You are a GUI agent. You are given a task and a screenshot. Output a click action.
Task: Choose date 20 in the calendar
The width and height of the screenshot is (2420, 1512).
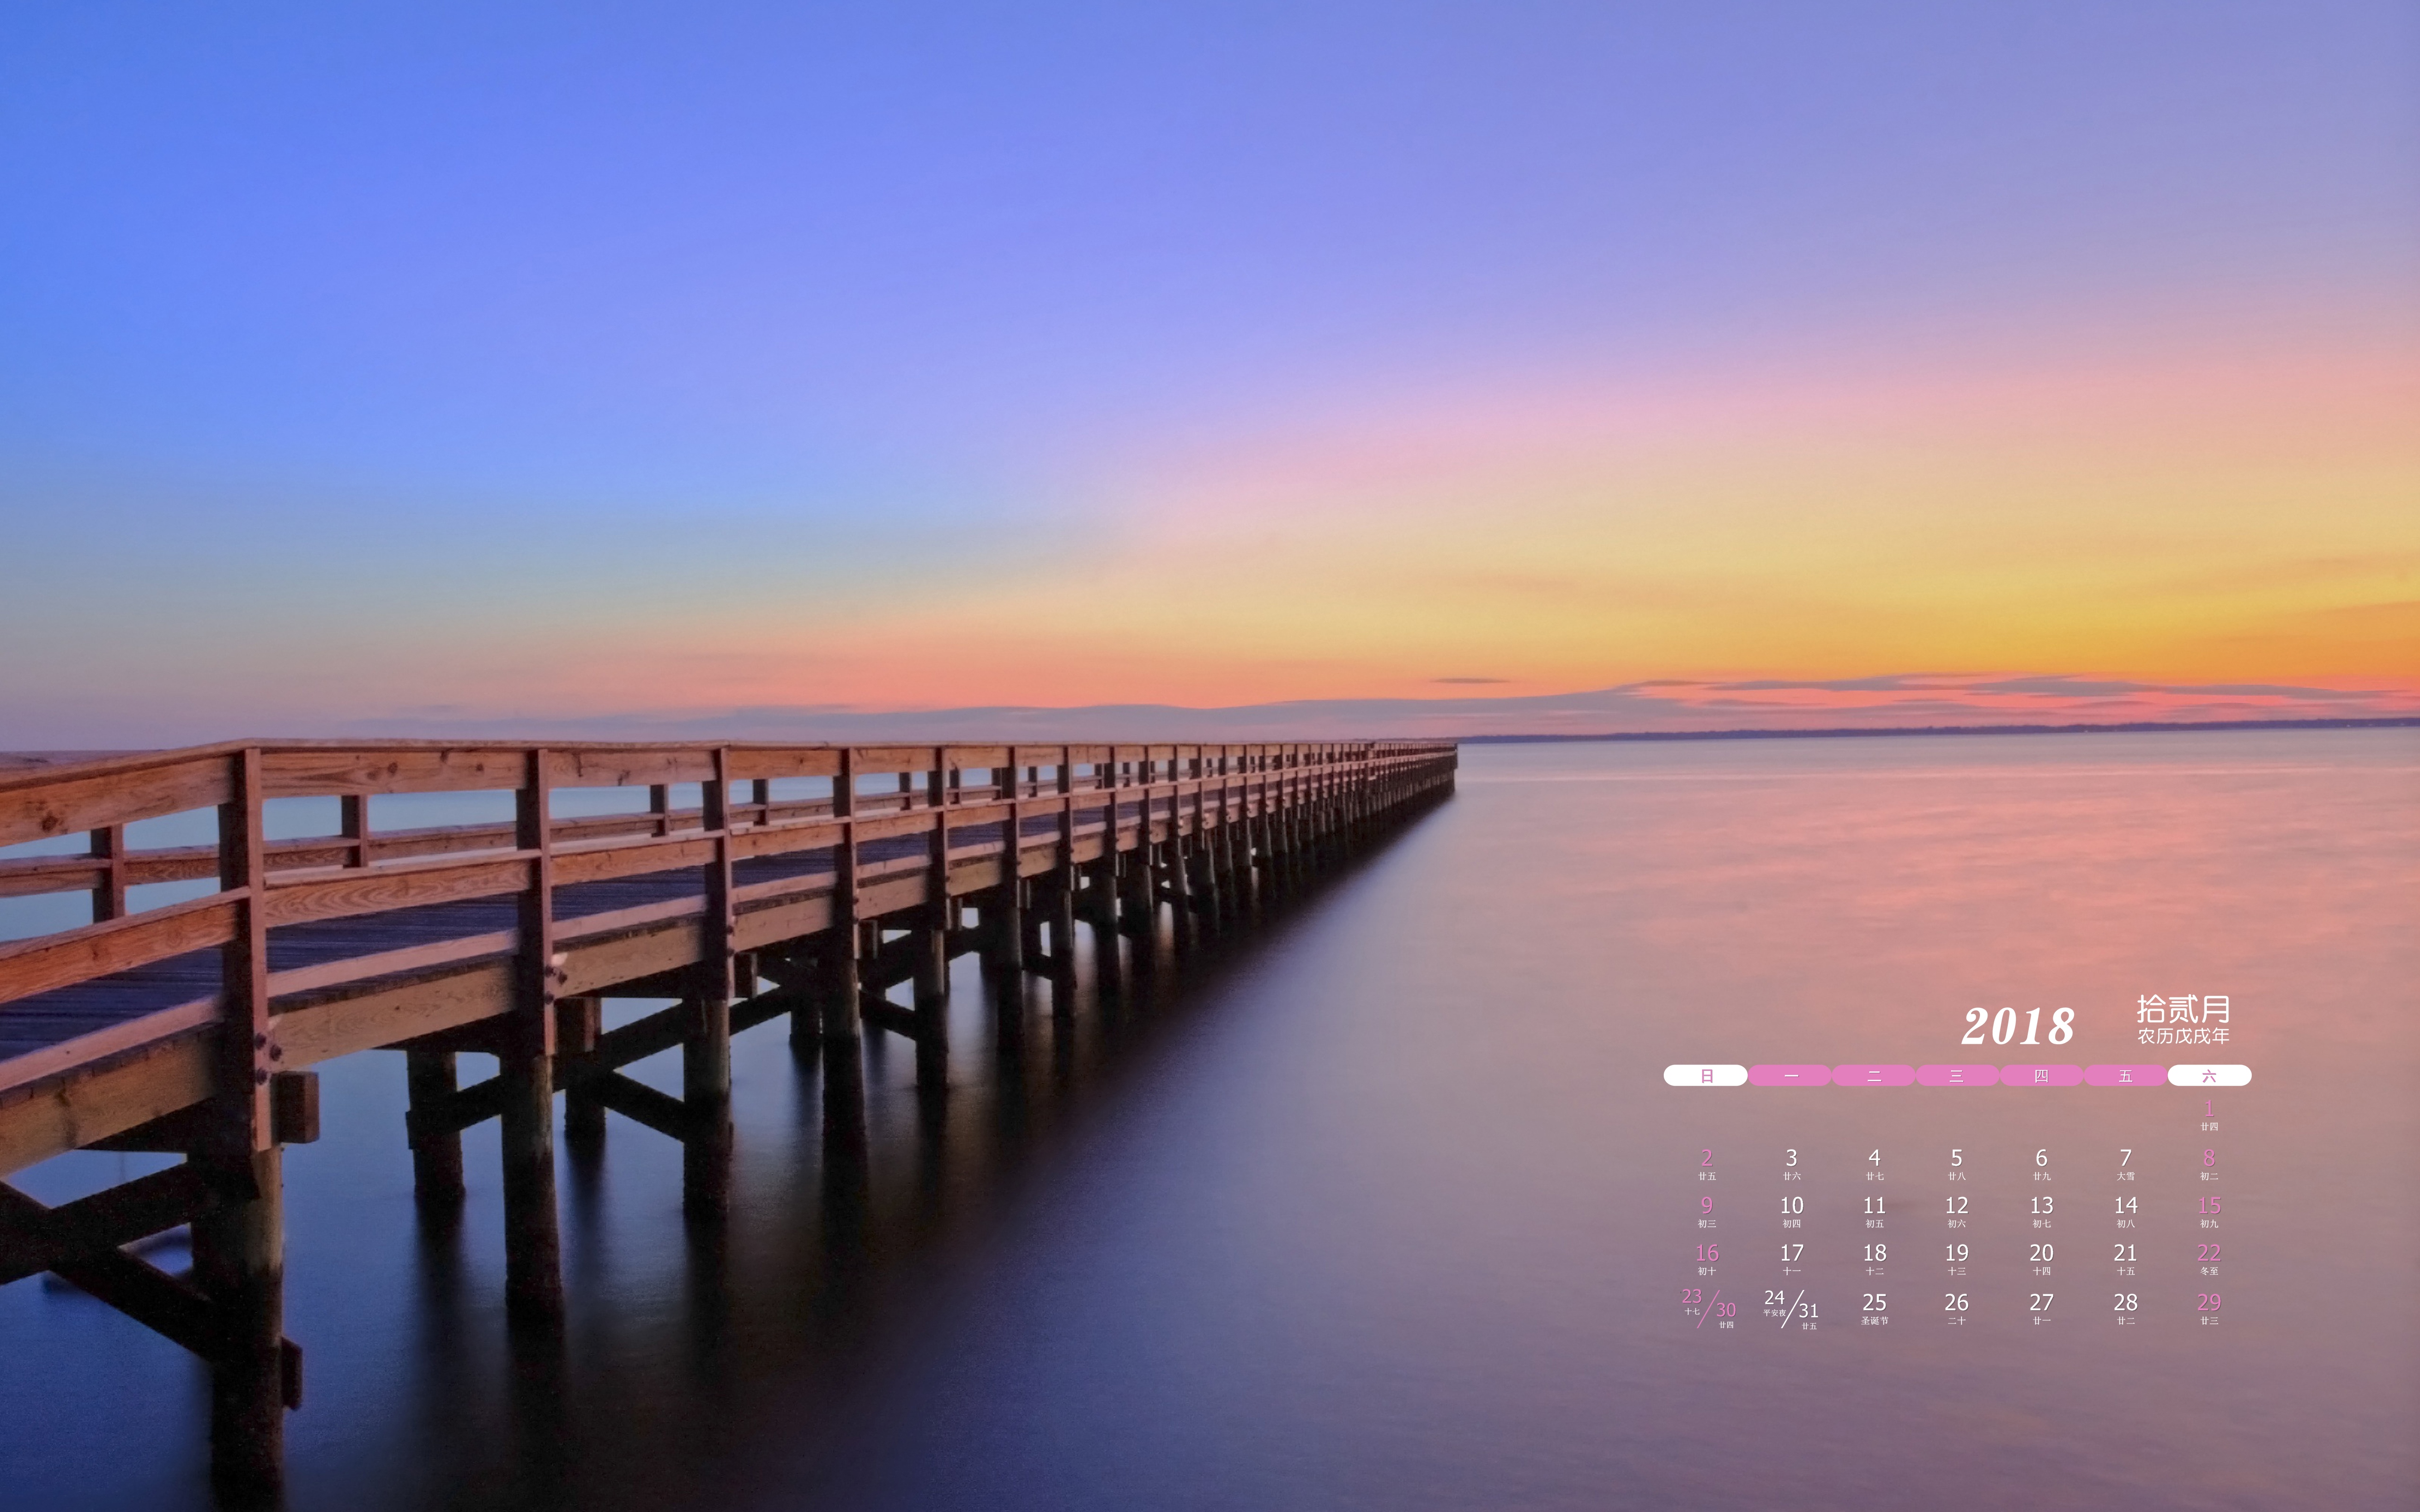(2041, 1253)
